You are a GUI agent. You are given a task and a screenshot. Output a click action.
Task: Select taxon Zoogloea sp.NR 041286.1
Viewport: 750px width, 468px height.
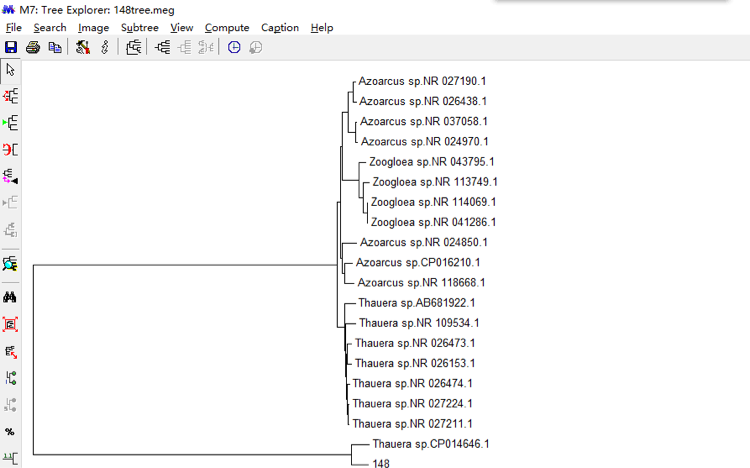433,222
